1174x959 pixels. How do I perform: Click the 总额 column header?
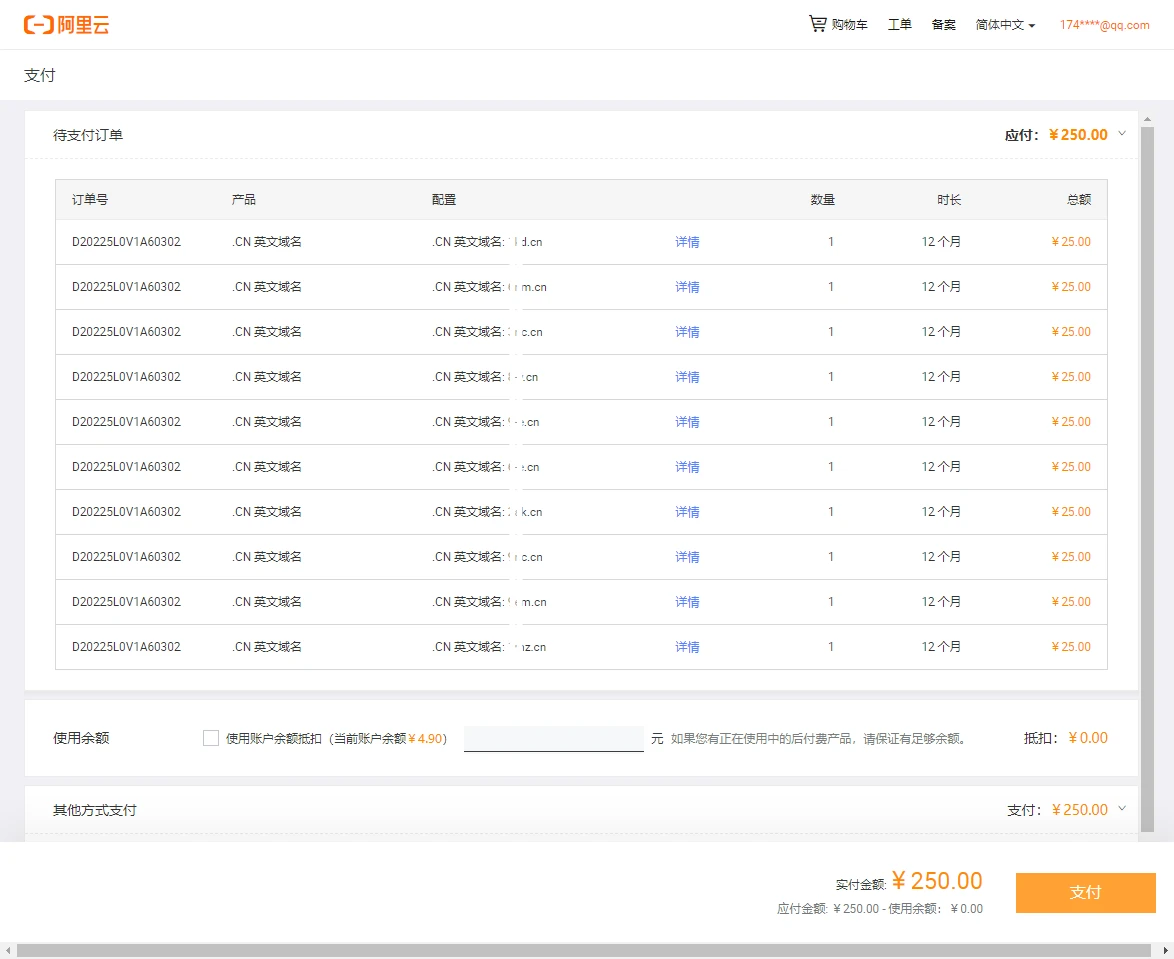pos(1078,200)
